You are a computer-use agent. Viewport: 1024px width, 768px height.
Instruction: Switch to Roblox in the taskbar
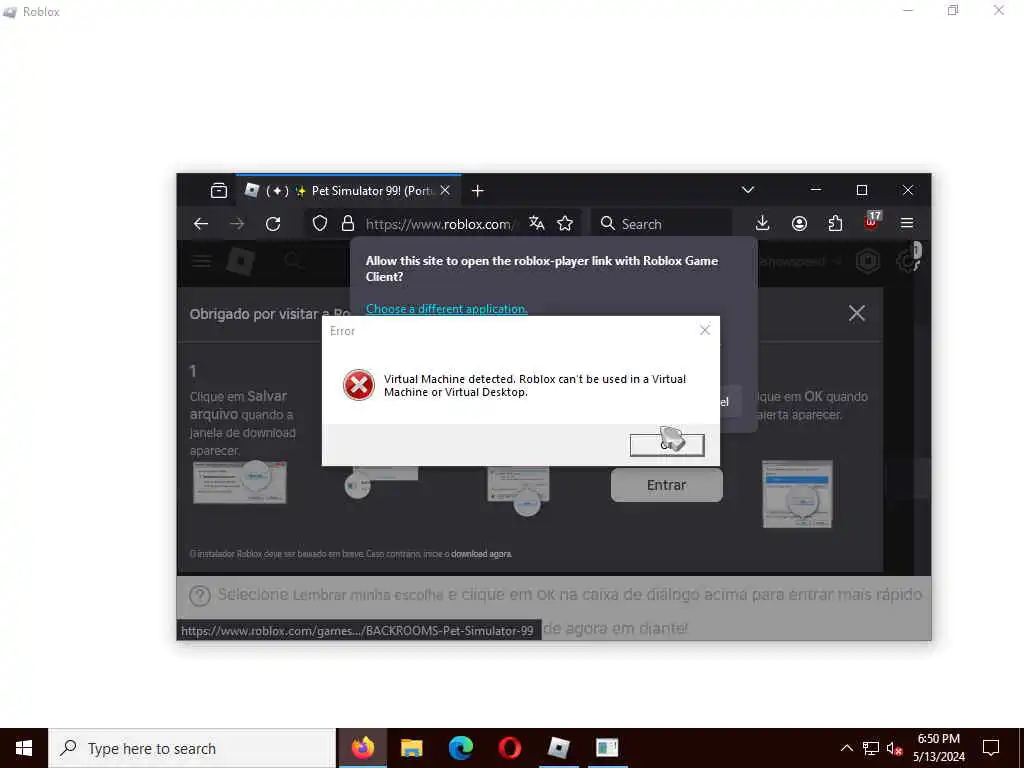click(x=558, y=748)
